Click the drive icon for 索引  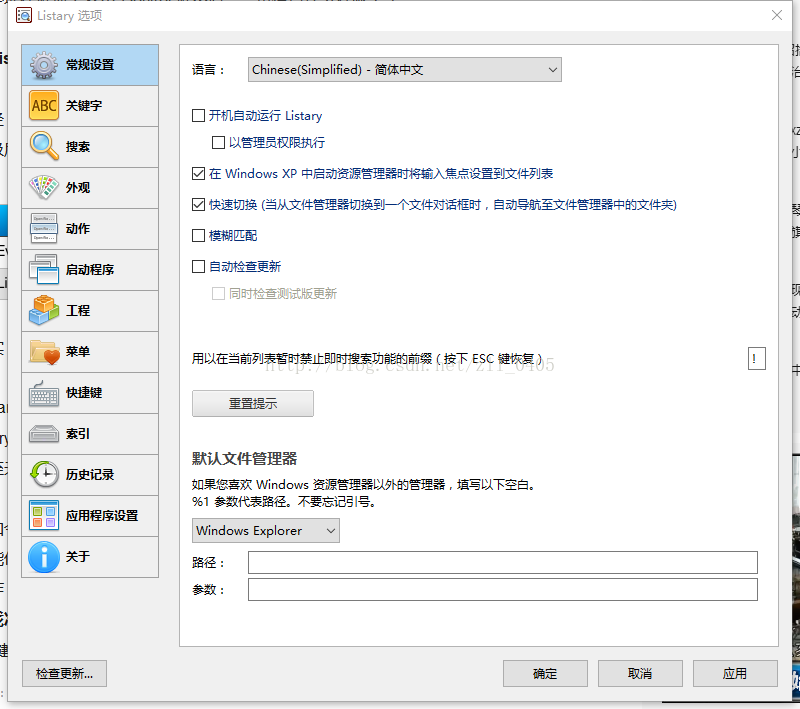click(44, 434)
